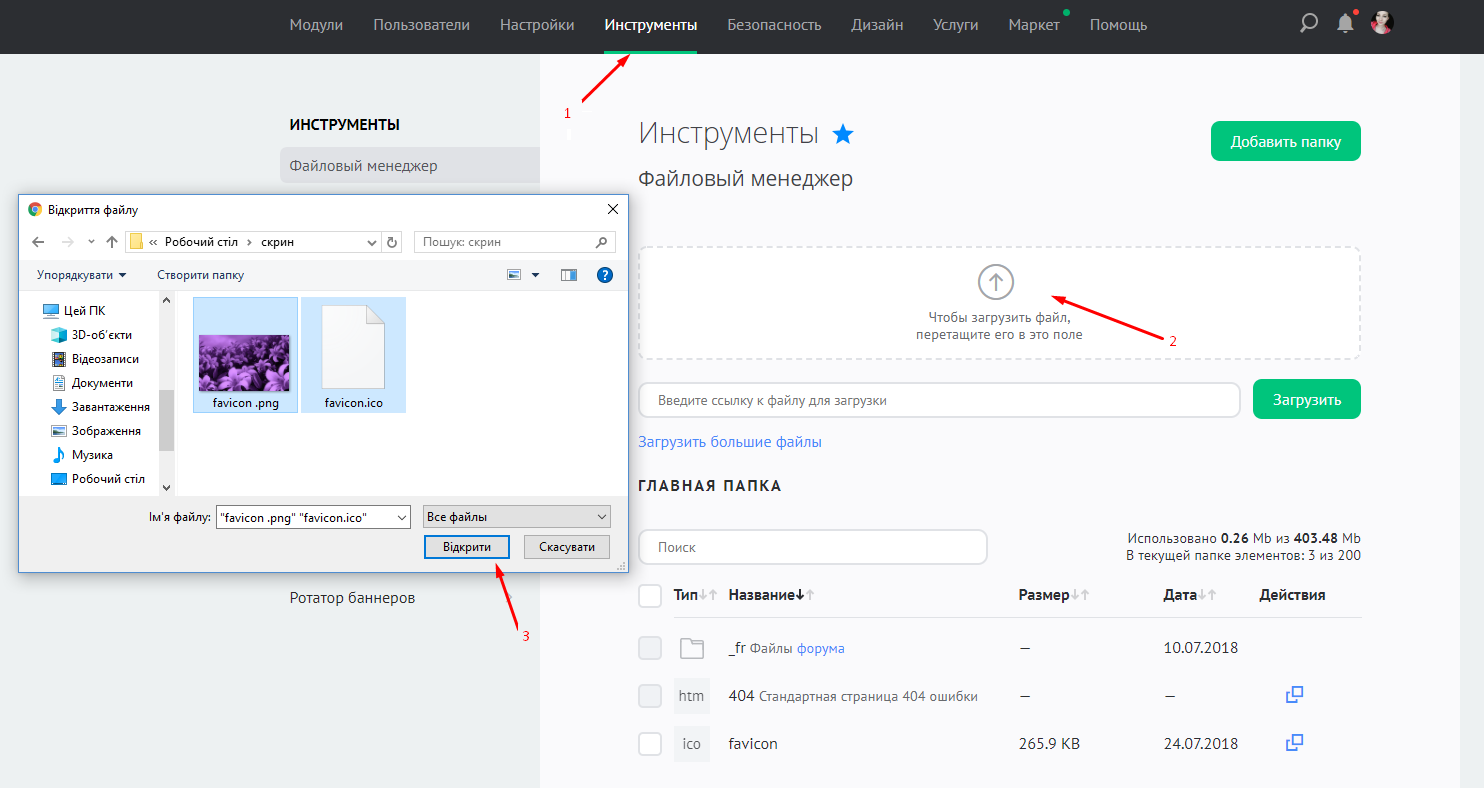Click the user avatar in top bar
The width and height of the screenshot is (1484, 788).
pyautogui.click(x=1382, y=23)
